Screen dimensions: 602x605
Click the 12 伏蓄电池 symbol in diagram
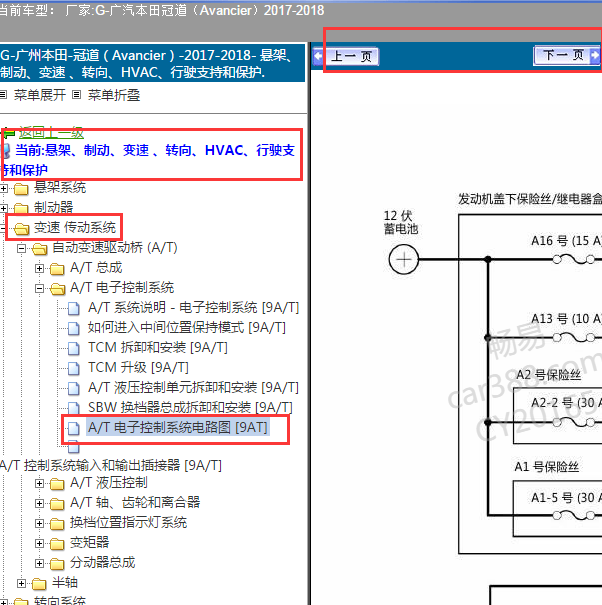404,260
